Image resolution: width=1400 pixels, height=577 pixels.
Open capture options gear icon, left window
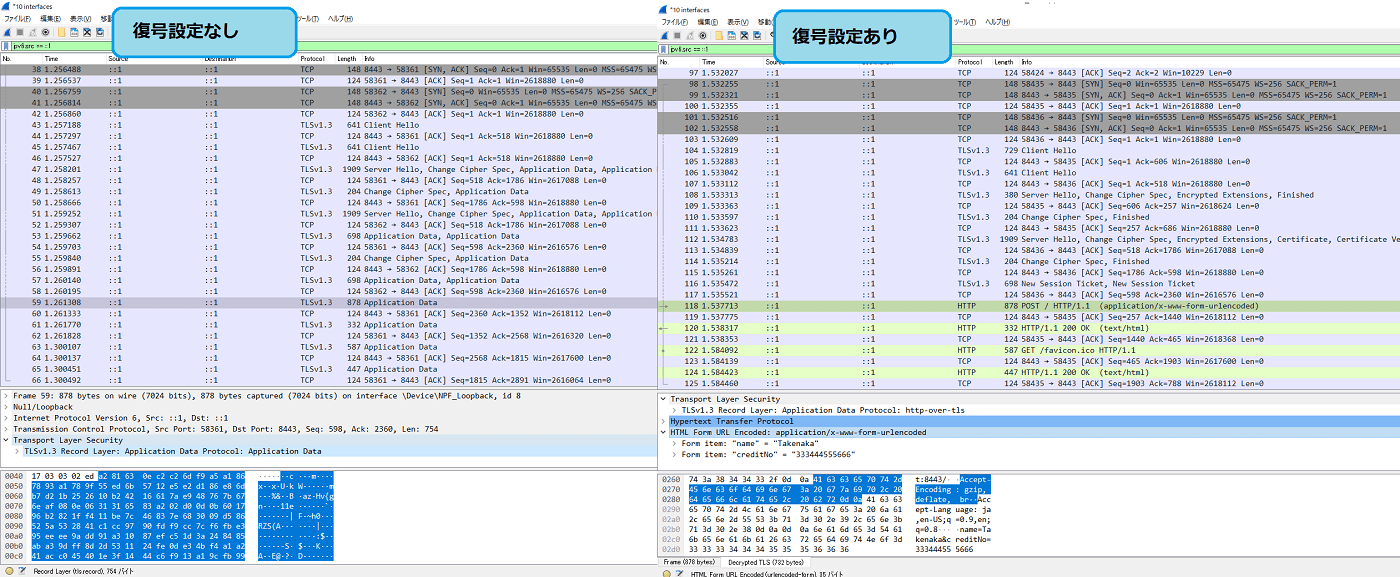point(45,32)
